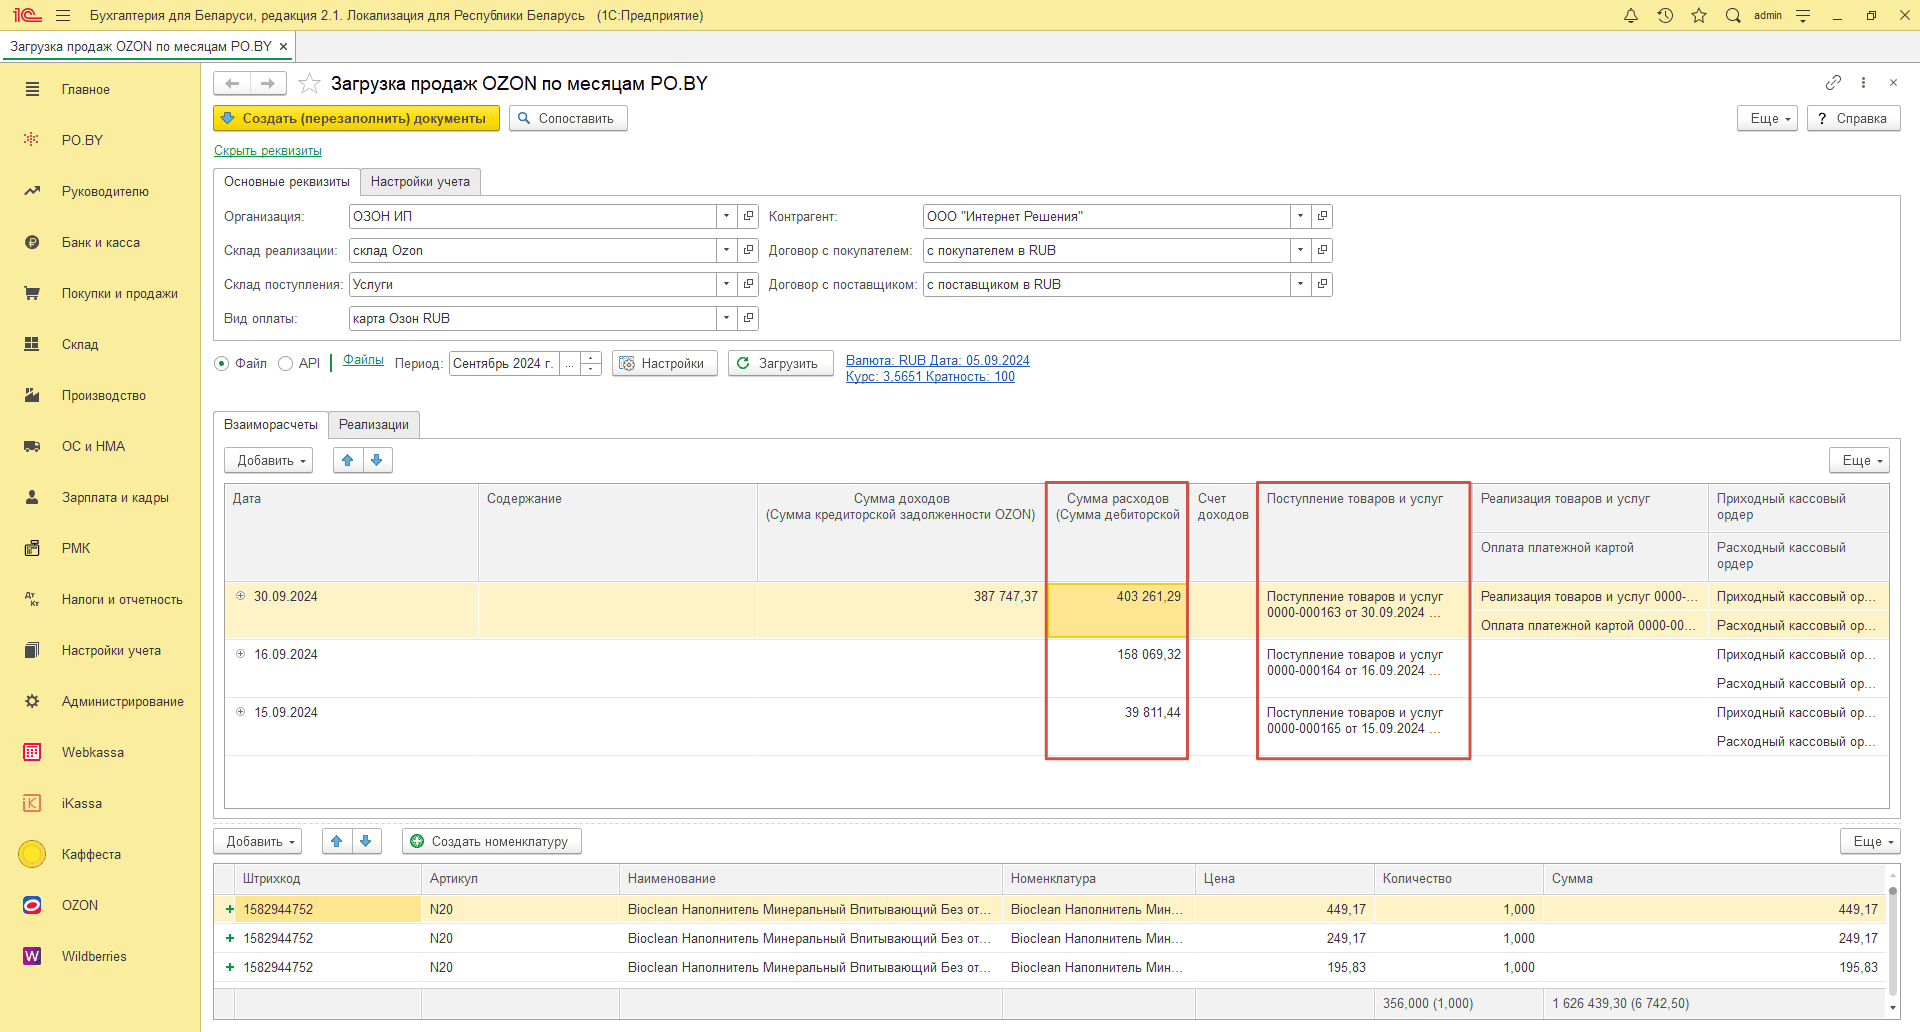1920x1032 pixels.
Task: Open the Добавить dropdown in settlements table
Action: [269, 460]
